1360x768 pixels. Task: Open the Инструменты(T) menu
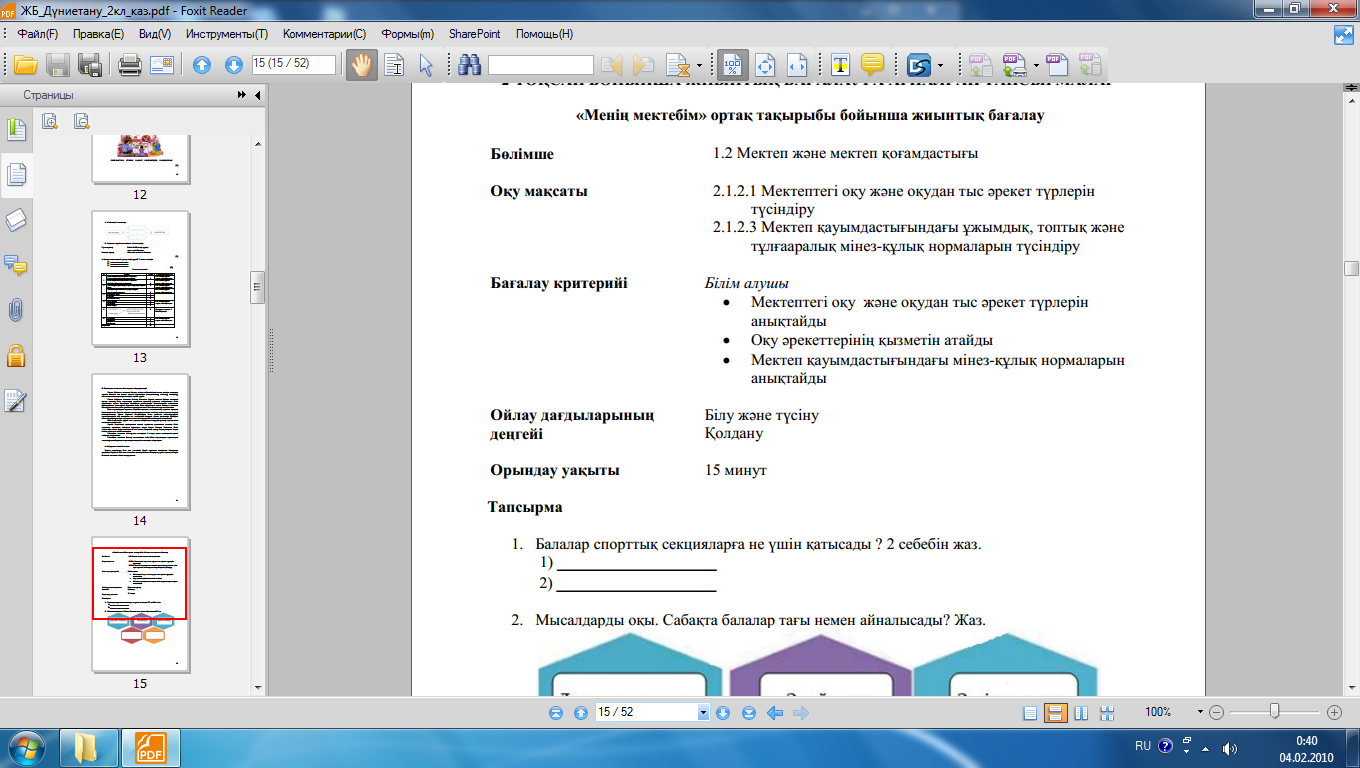226,34
